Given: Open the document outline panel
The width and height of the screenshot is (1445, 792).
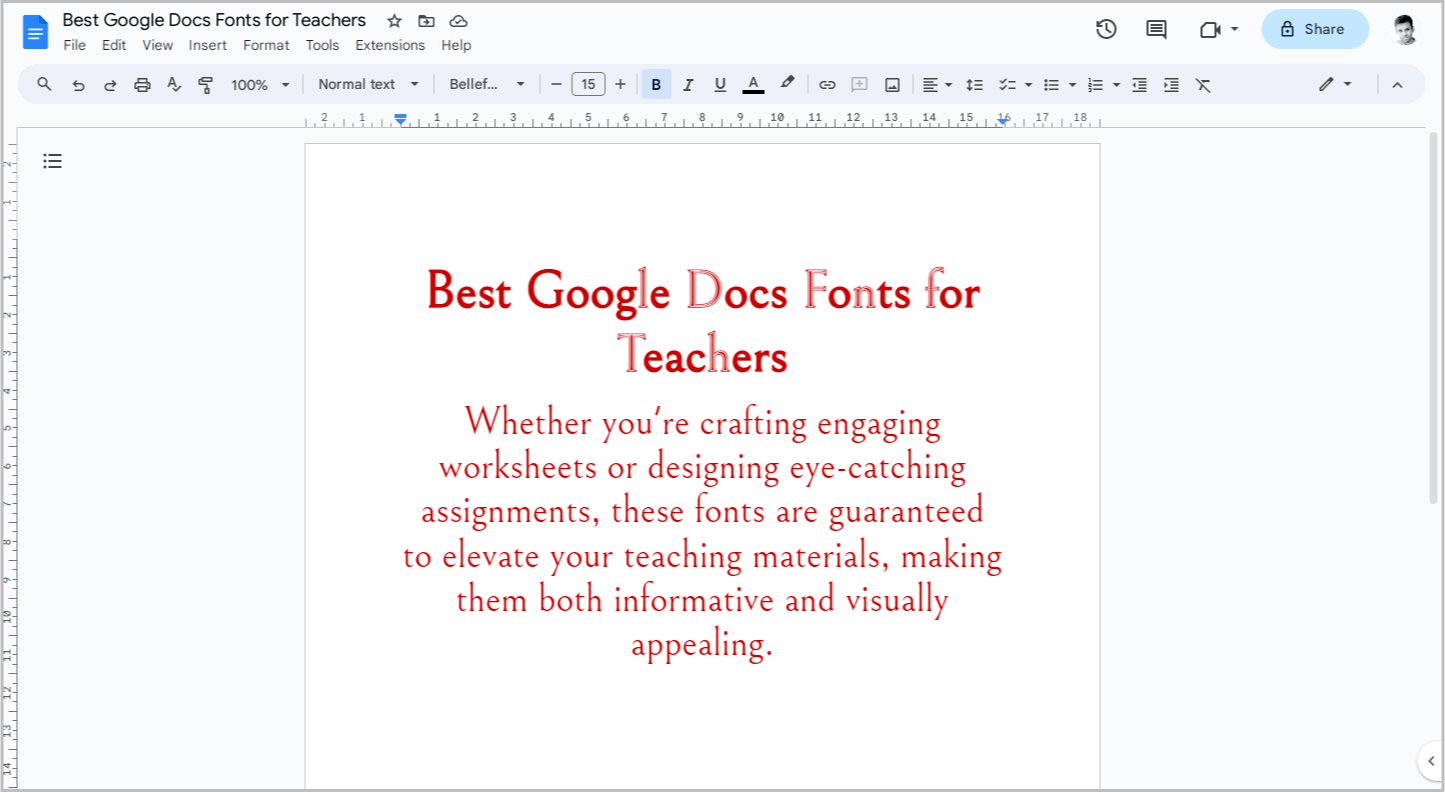Looking at the screenshot, I should (x=52, y=160).
